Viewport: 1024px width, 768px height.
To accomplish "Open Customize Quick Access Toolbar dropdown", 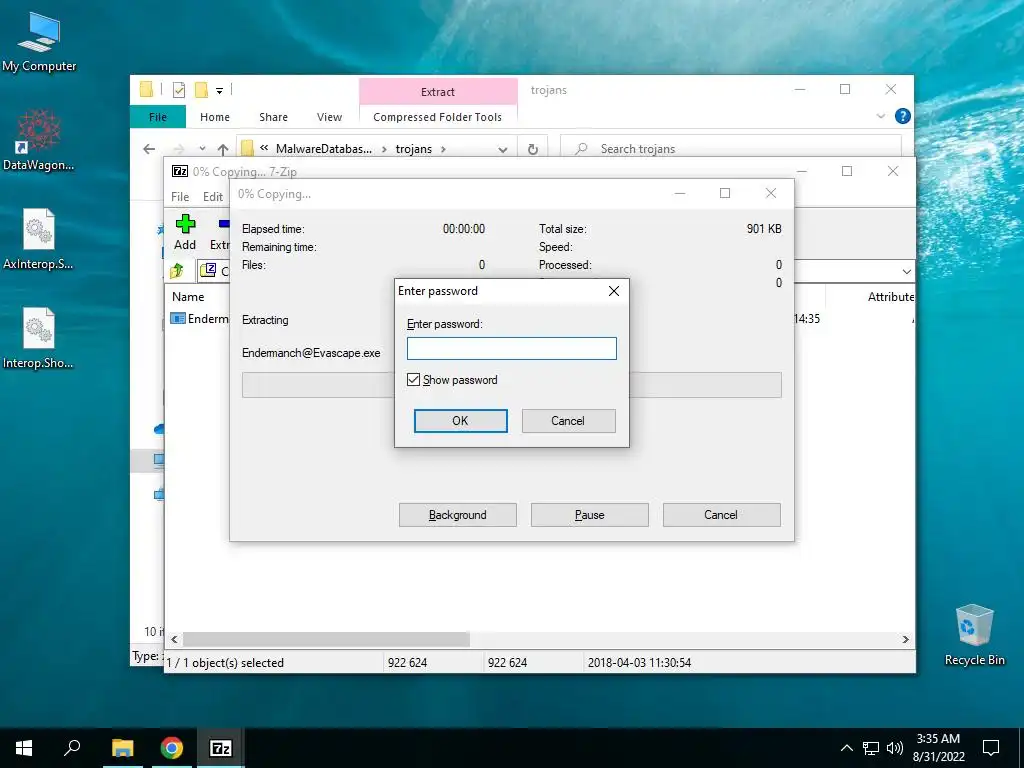I will click(x=219, y=91).
